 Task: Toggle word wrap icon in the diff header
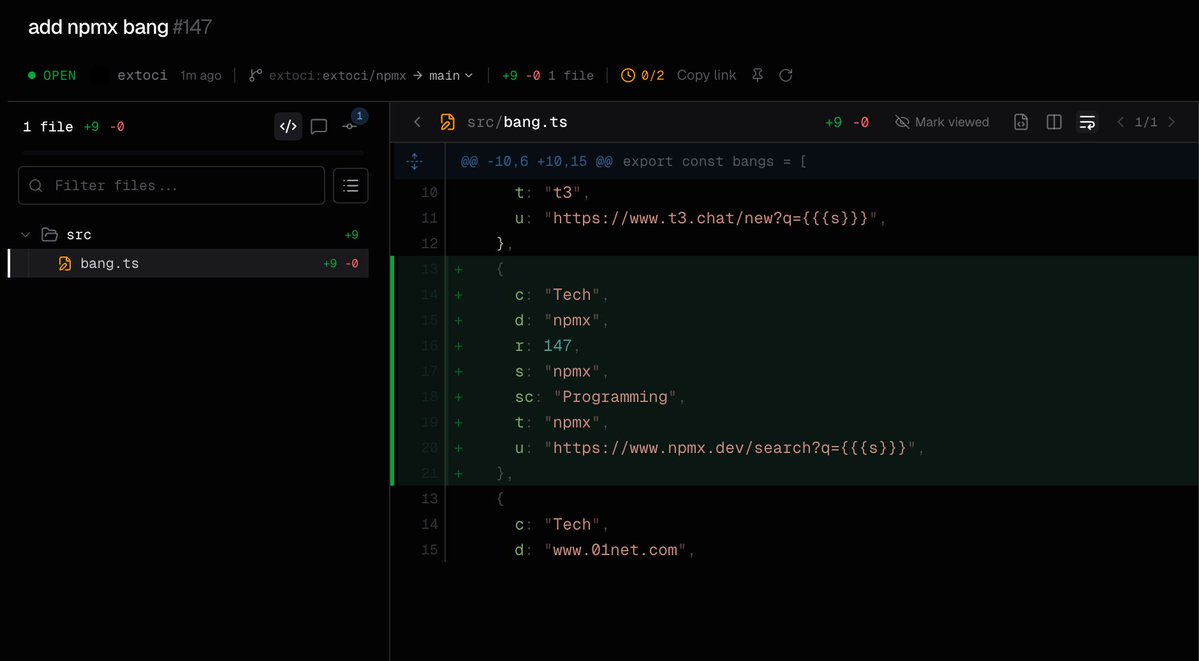coord(1087,122)
